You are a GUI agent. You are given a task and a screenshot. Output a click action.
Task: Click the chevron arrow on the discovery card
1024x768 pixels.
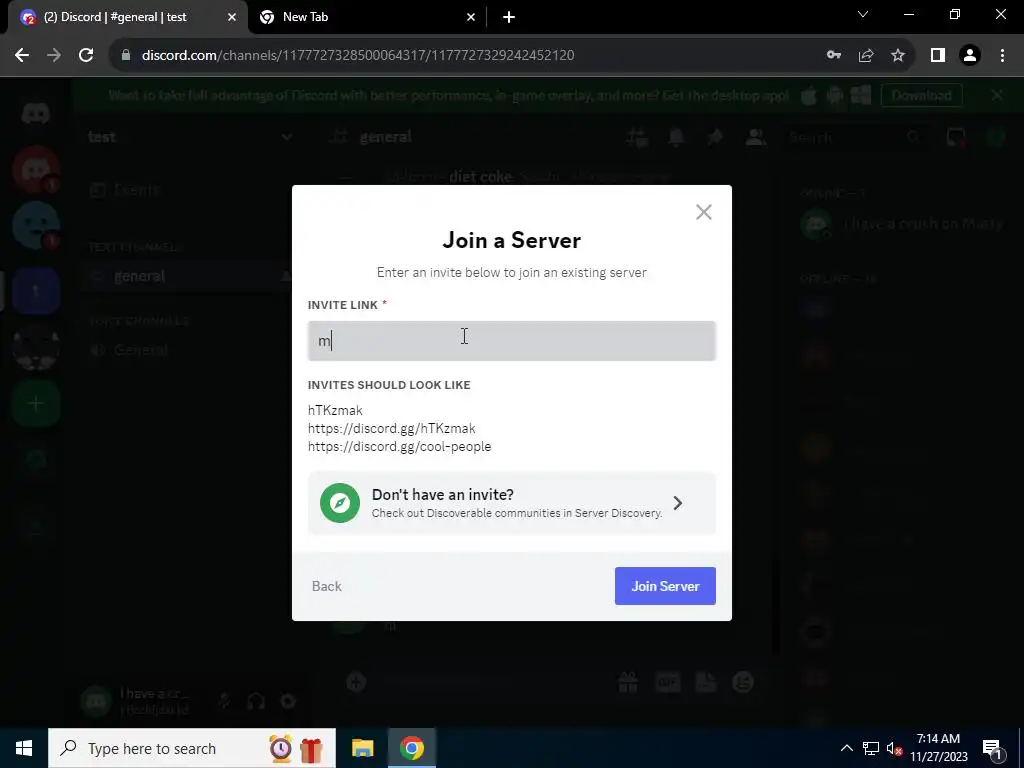tap(678, 503)
